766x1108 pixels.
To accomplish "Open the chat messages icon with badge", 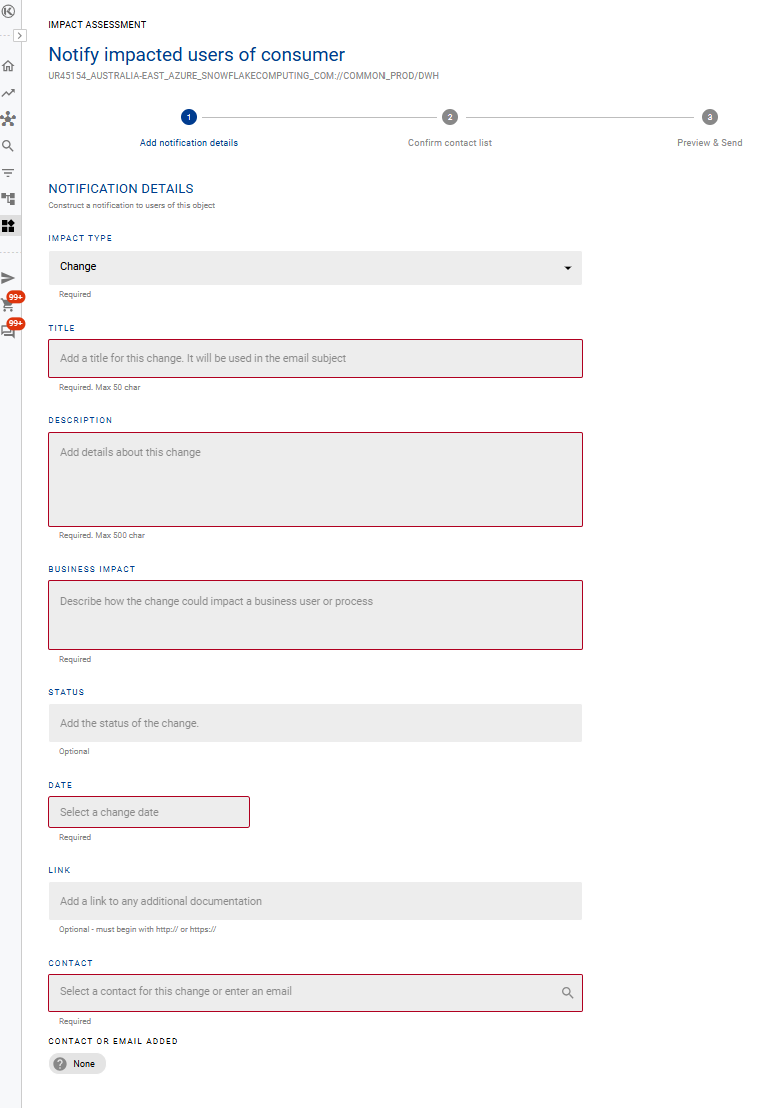I will pos(9,332).
